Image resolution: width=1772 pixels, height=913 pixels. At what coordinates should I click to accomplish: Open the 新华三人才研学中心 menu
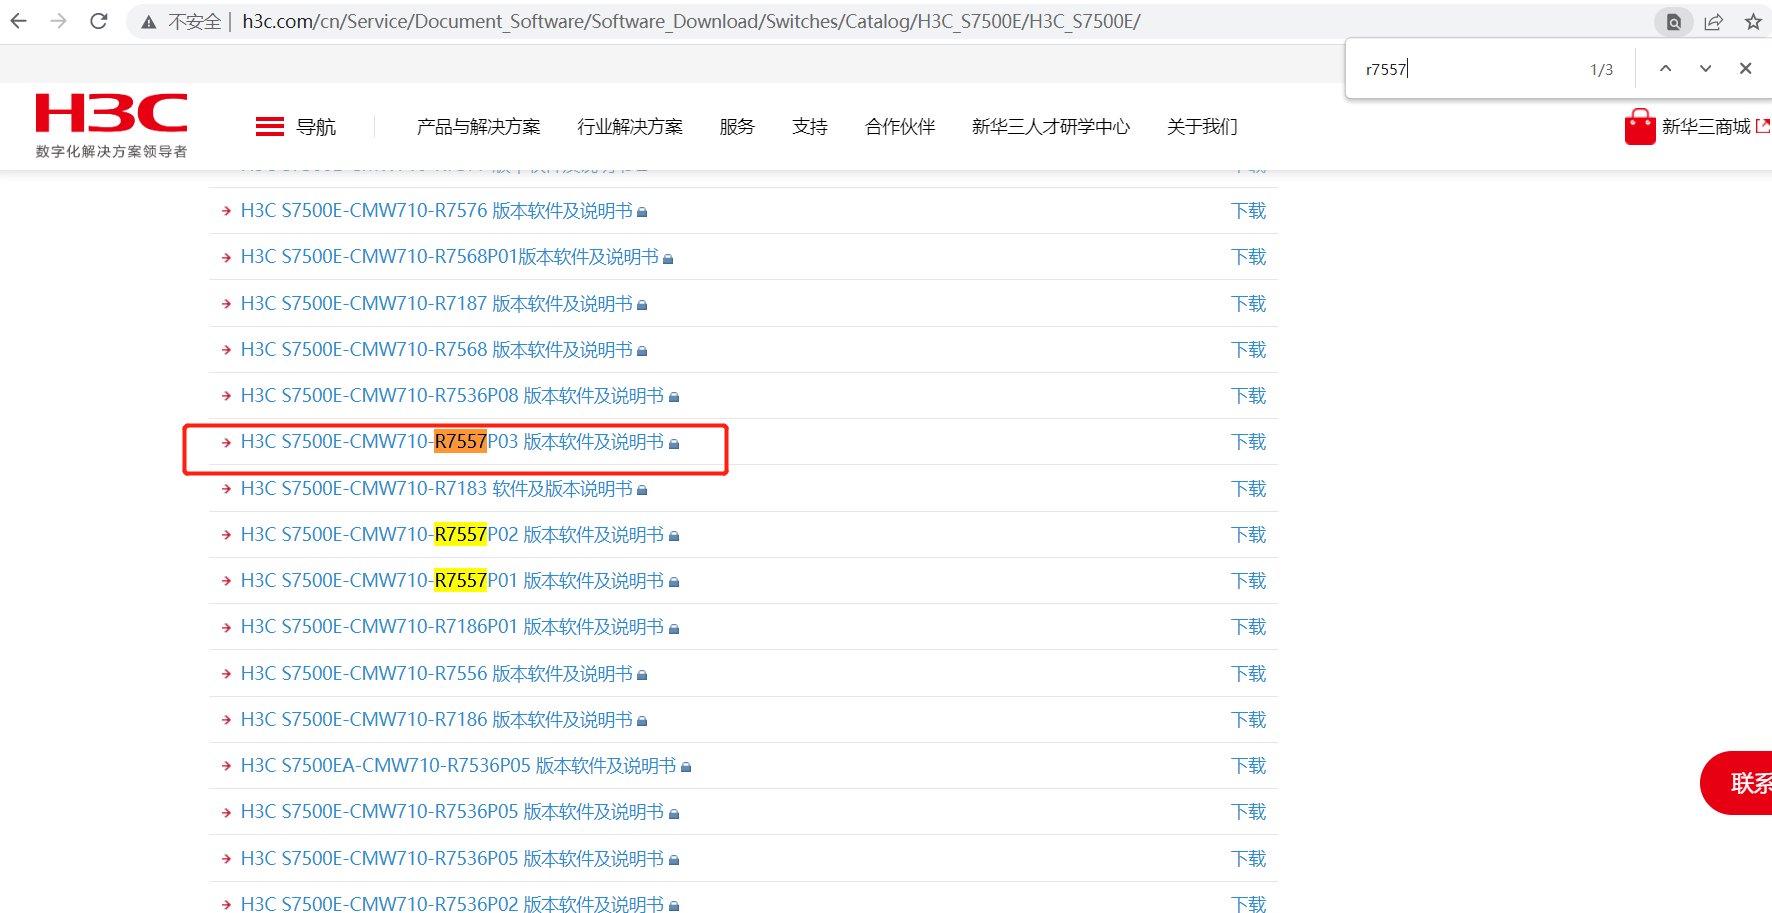[1051, 127]
